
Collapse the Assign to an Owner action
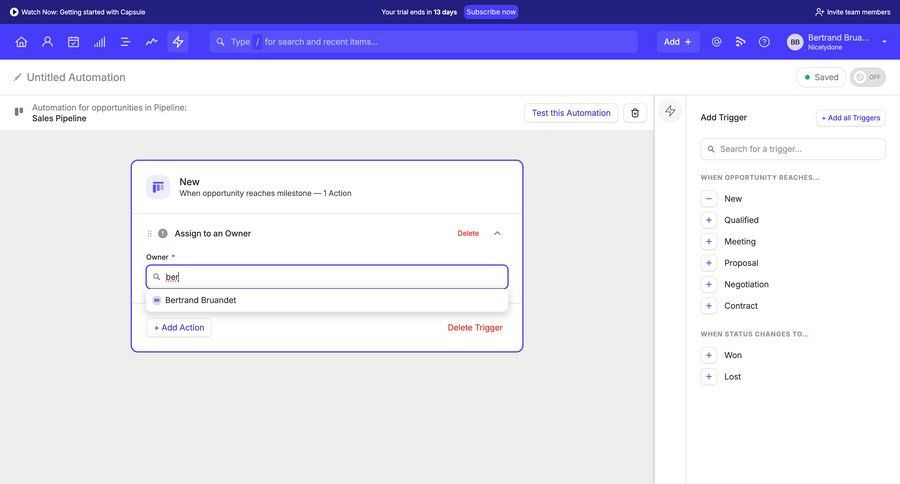pos(497,233)
